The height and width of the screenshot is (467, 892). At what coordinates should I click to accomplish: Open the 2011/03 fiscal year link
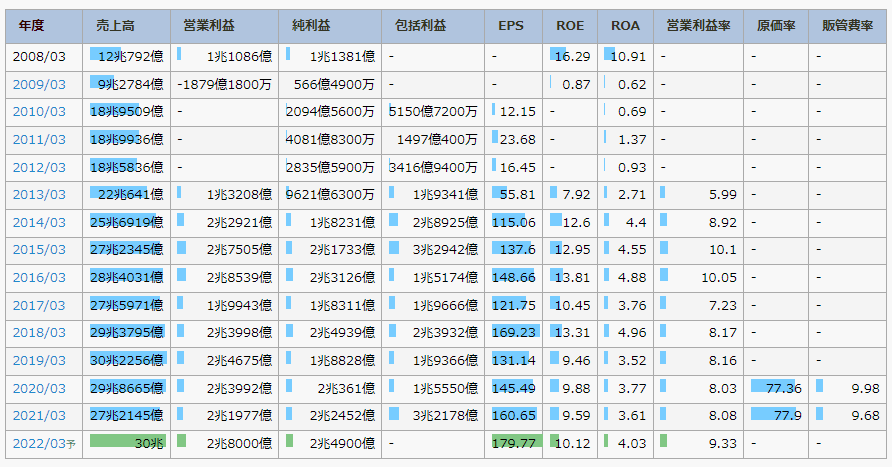pos(39,140)
